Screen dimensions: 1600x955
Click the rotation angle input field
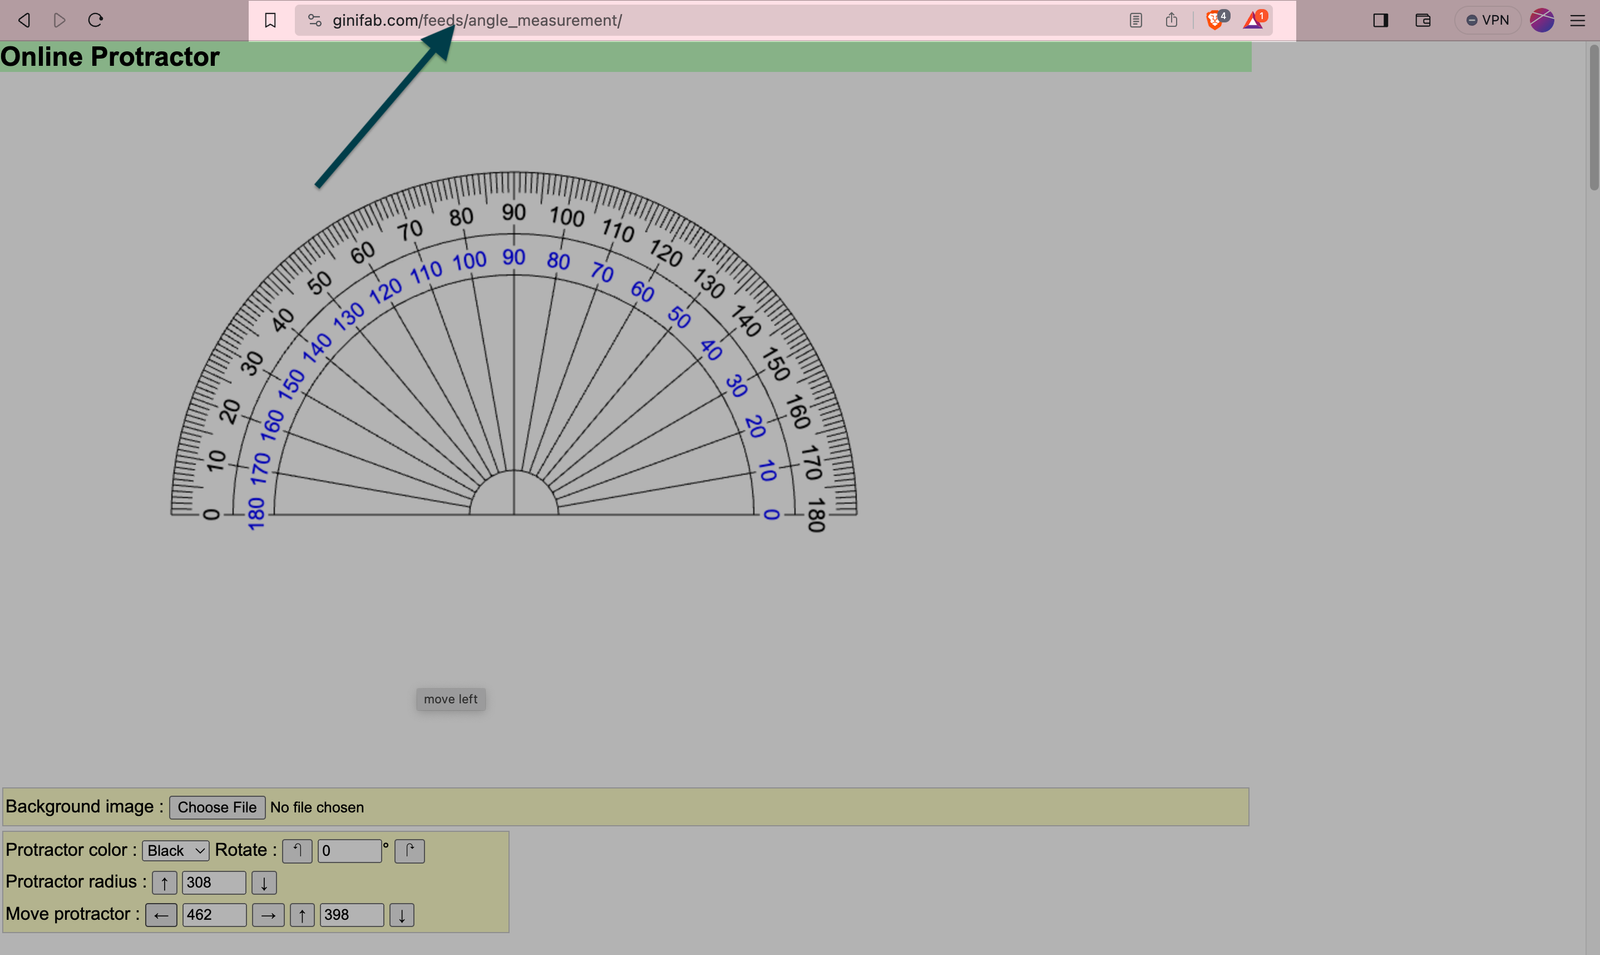349,851
